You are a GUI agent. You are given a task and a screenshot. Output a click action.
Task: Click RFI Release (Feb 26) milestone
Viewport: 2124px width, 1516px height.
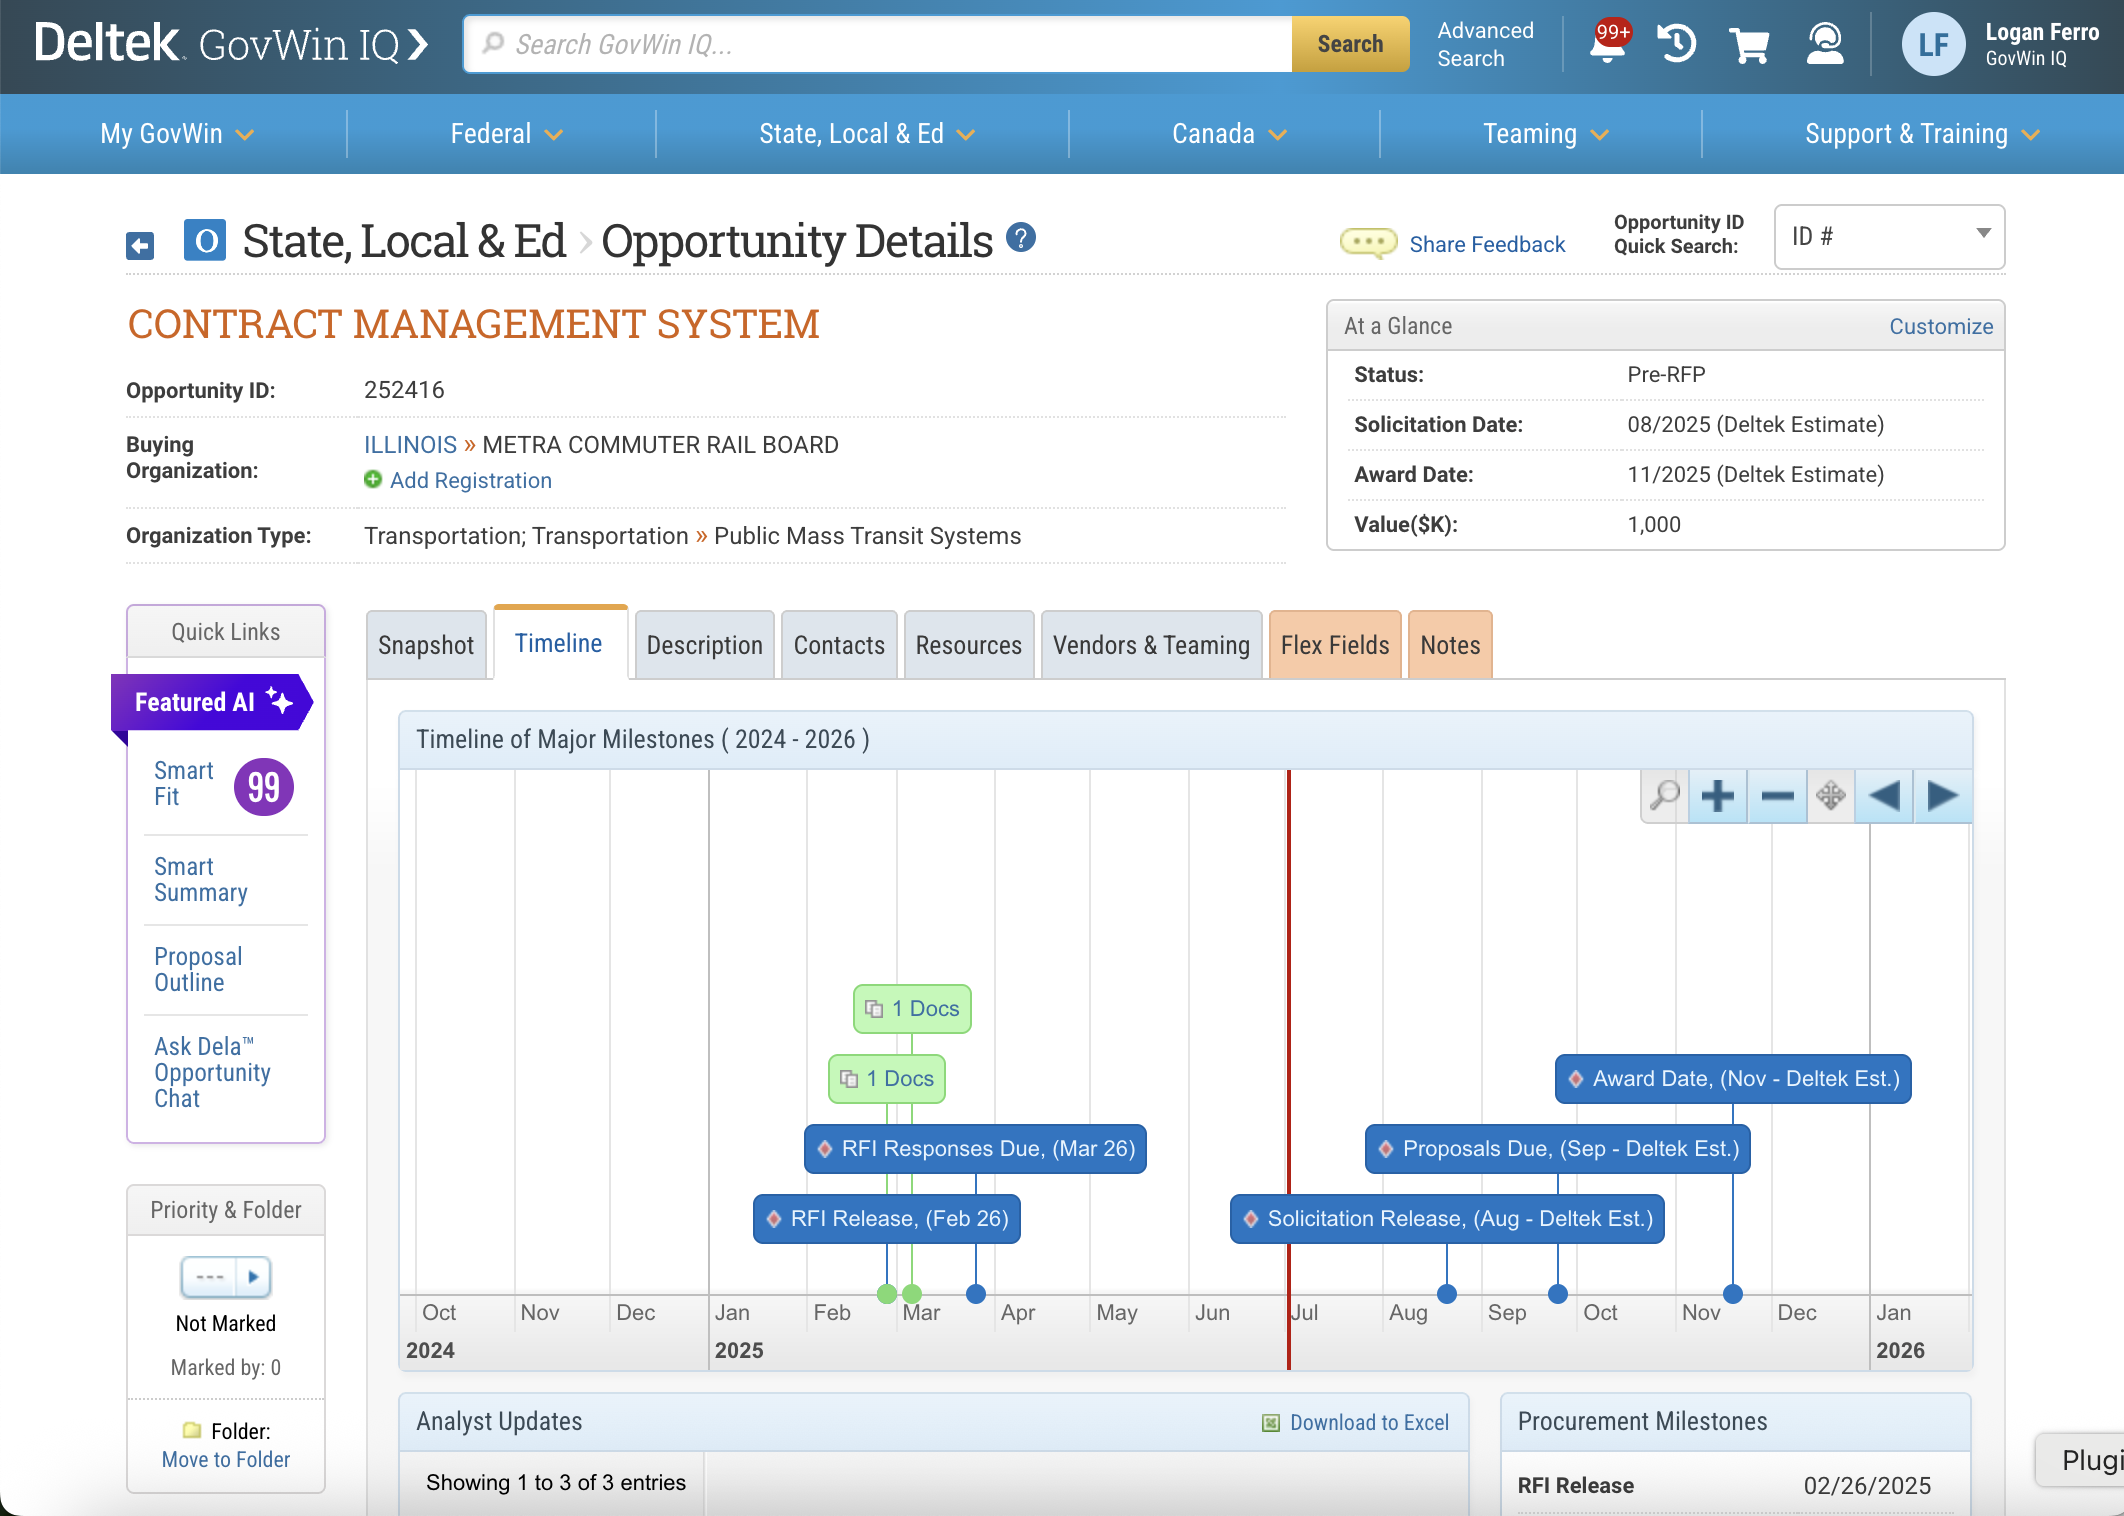pyautogui.click(x=887, y=1219)
